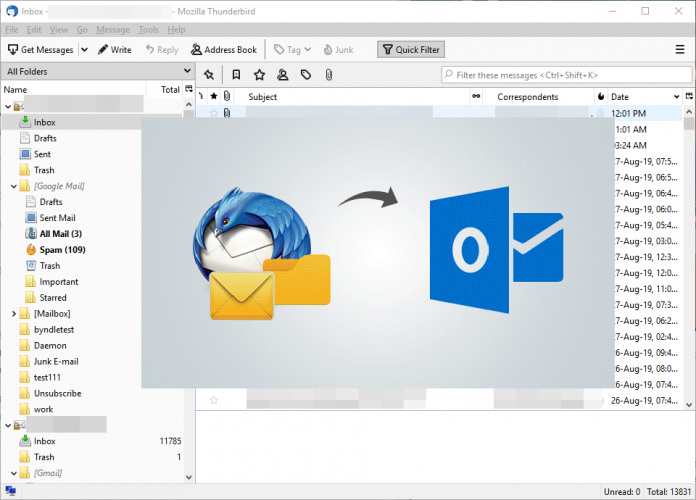Collapse the first mail account
The width and height of the screenshot is (696, 500).
click(8, 107)
